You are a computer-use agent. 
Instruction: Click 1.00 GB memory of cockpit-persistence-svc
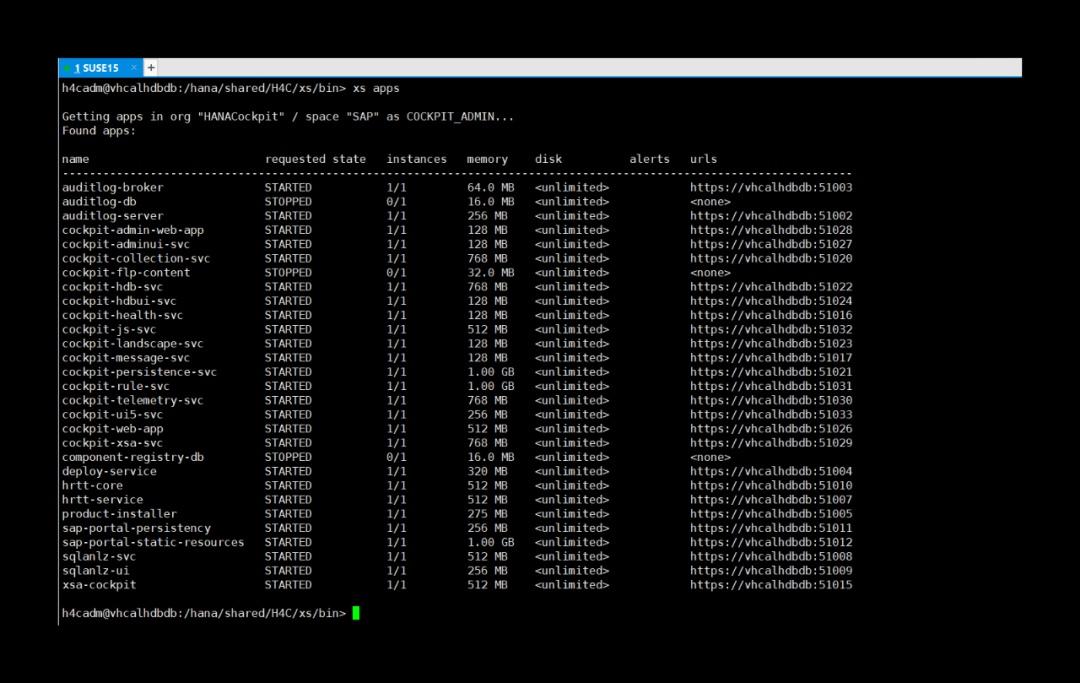[490, 372]
